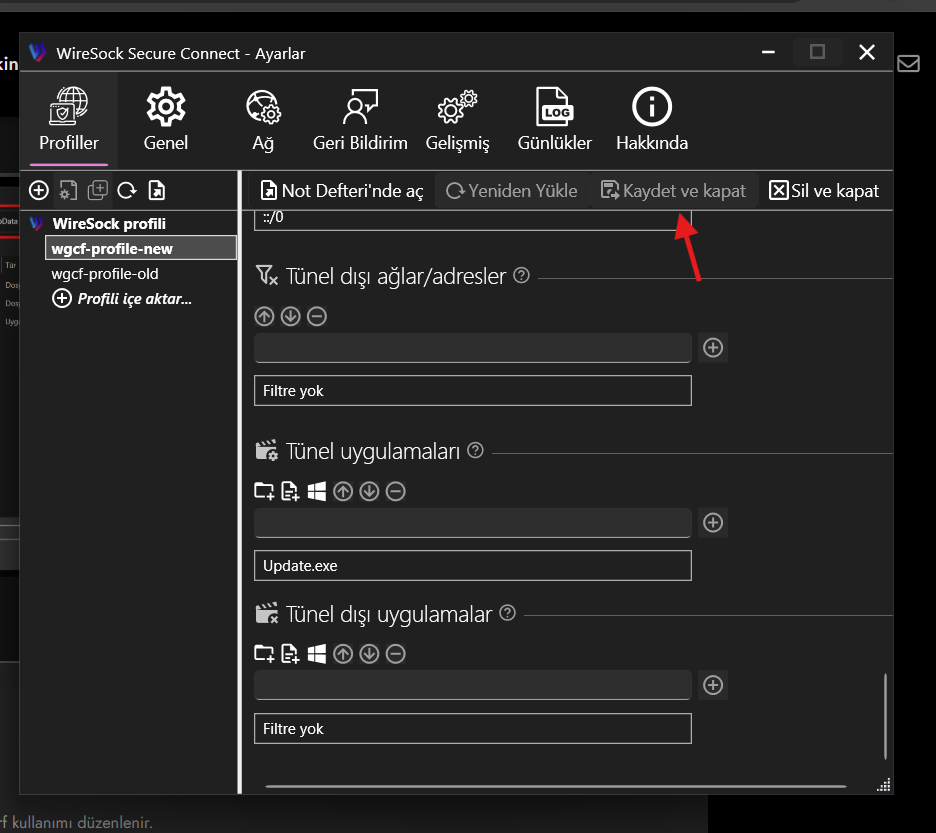This screenshot has height=833, width=936.
Task: Open the Gelişmiş tab
Action: (x=457, y=120)
